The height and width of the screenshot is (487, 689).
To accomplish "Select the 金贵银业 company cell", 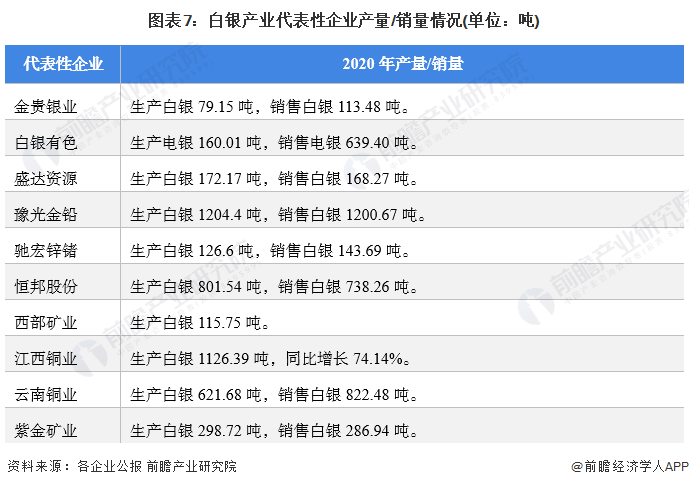I will click(x=48, y=105).
